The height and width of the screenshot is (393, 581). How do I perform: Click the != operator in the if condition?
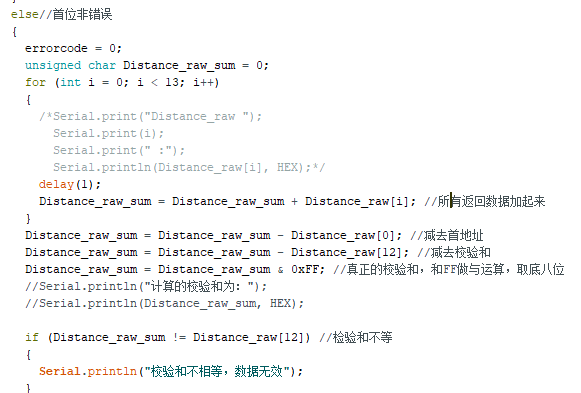179,337
